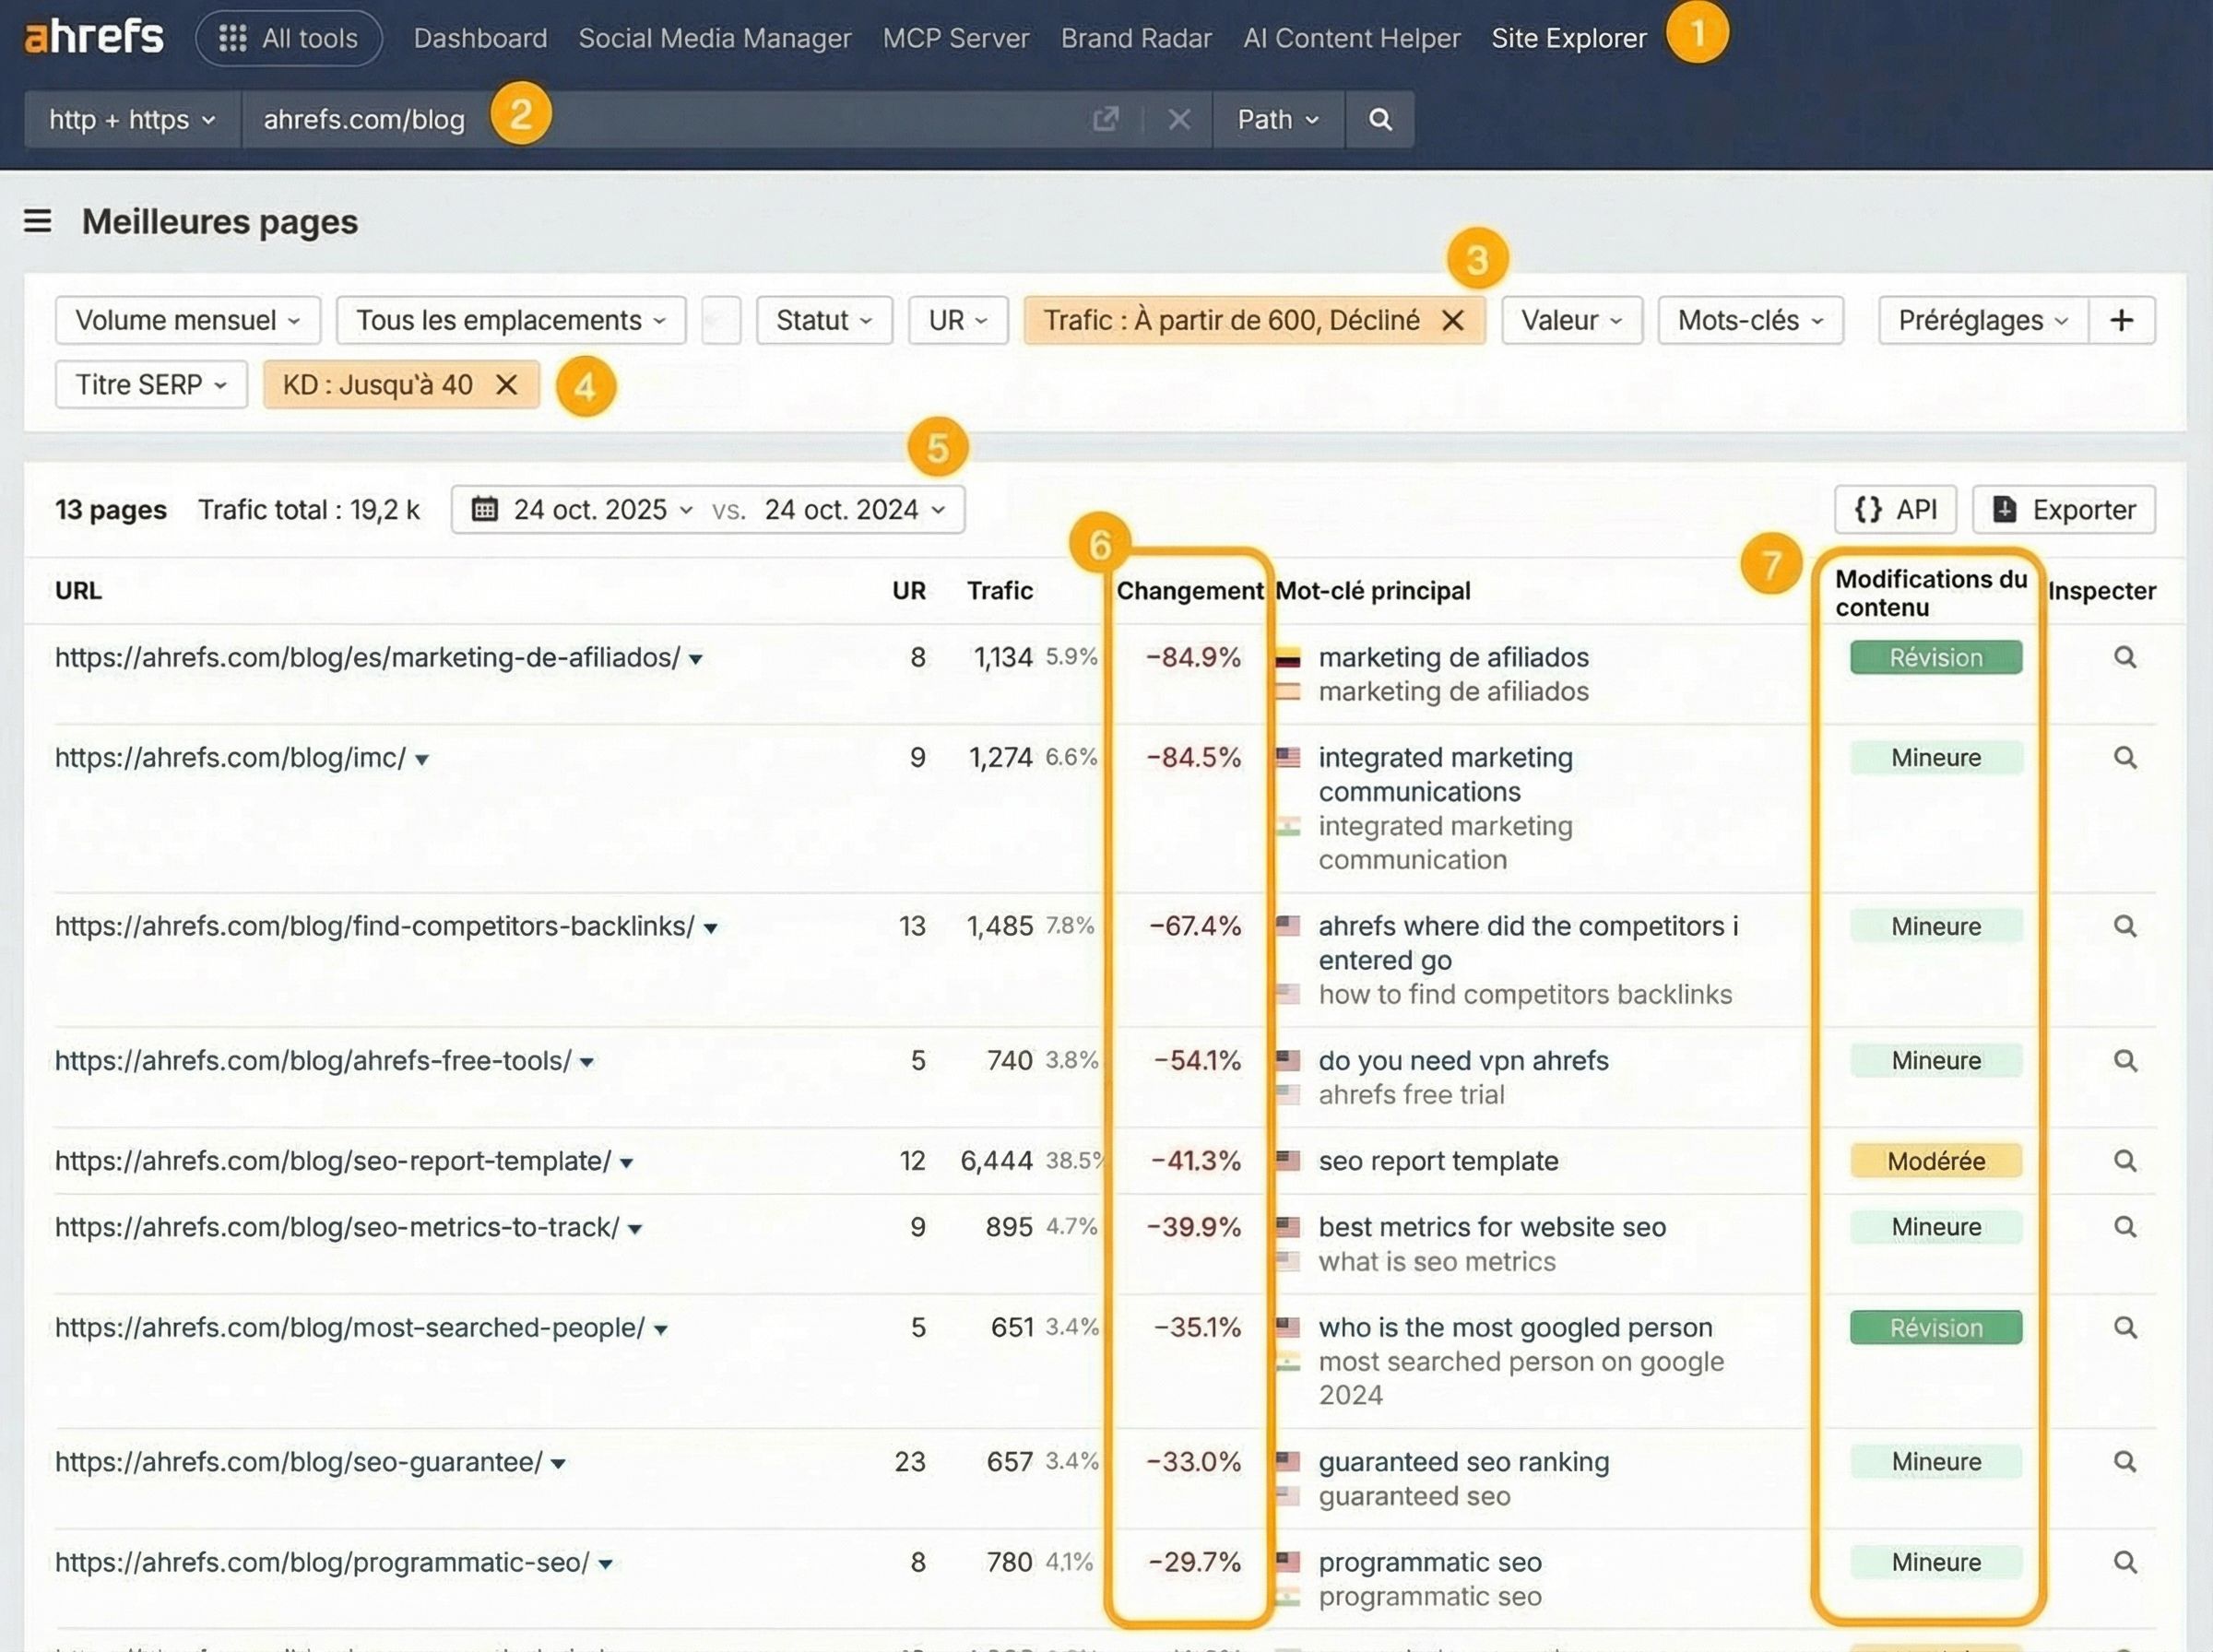This screenshot has height=1652, width=2213.
Task: Clear the URL field with the X button
Action: tap(1179, 119)
